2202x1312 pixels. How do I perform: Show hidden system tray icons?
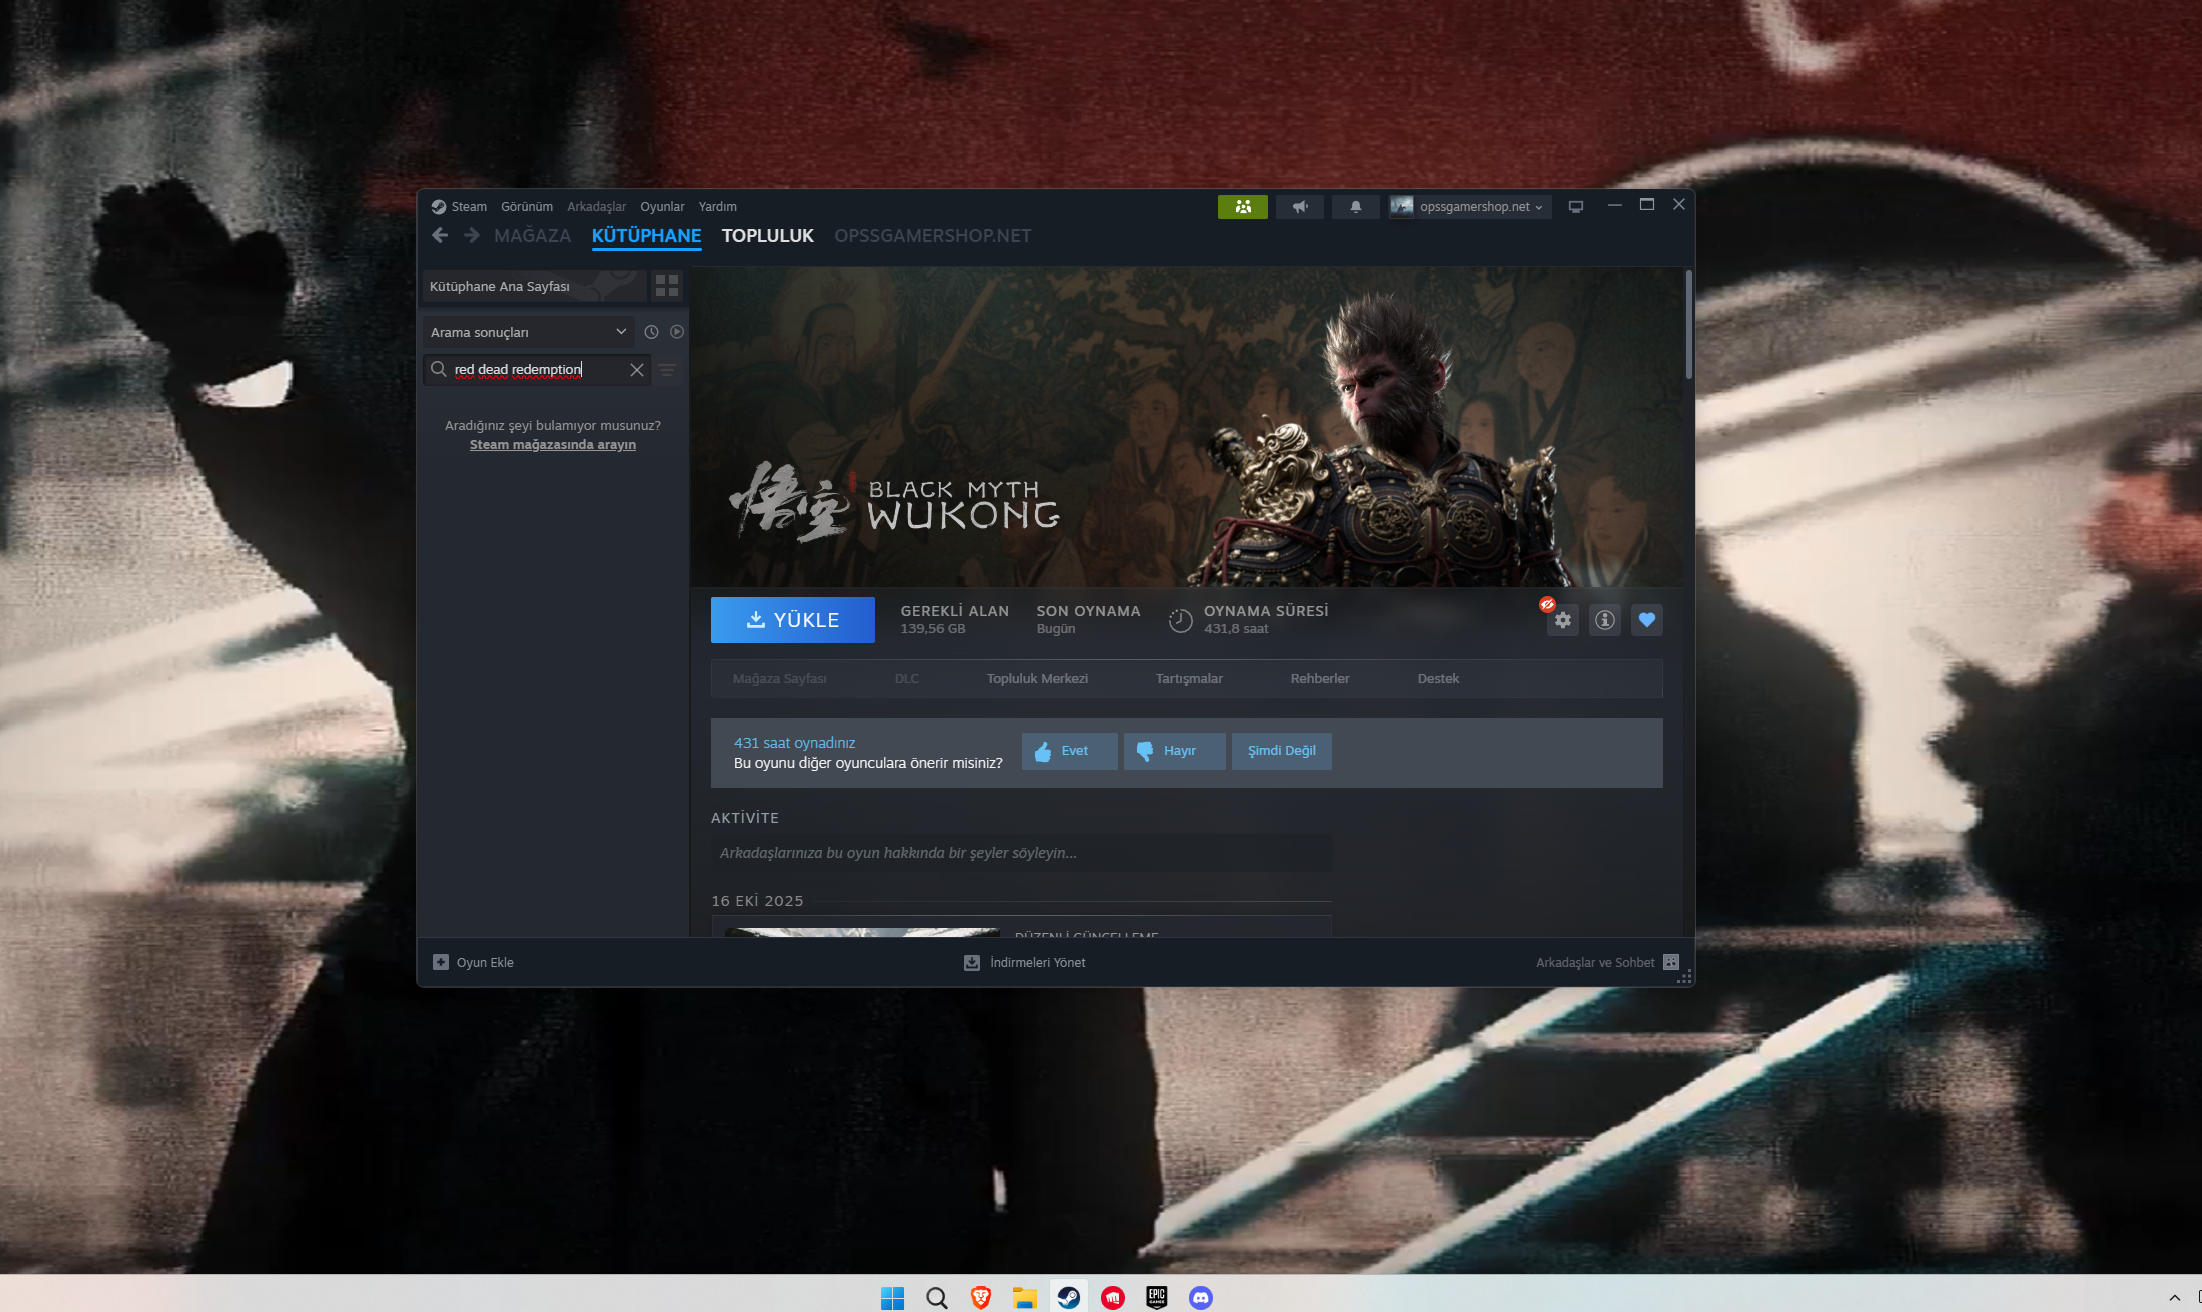tap(2174, 1297)
